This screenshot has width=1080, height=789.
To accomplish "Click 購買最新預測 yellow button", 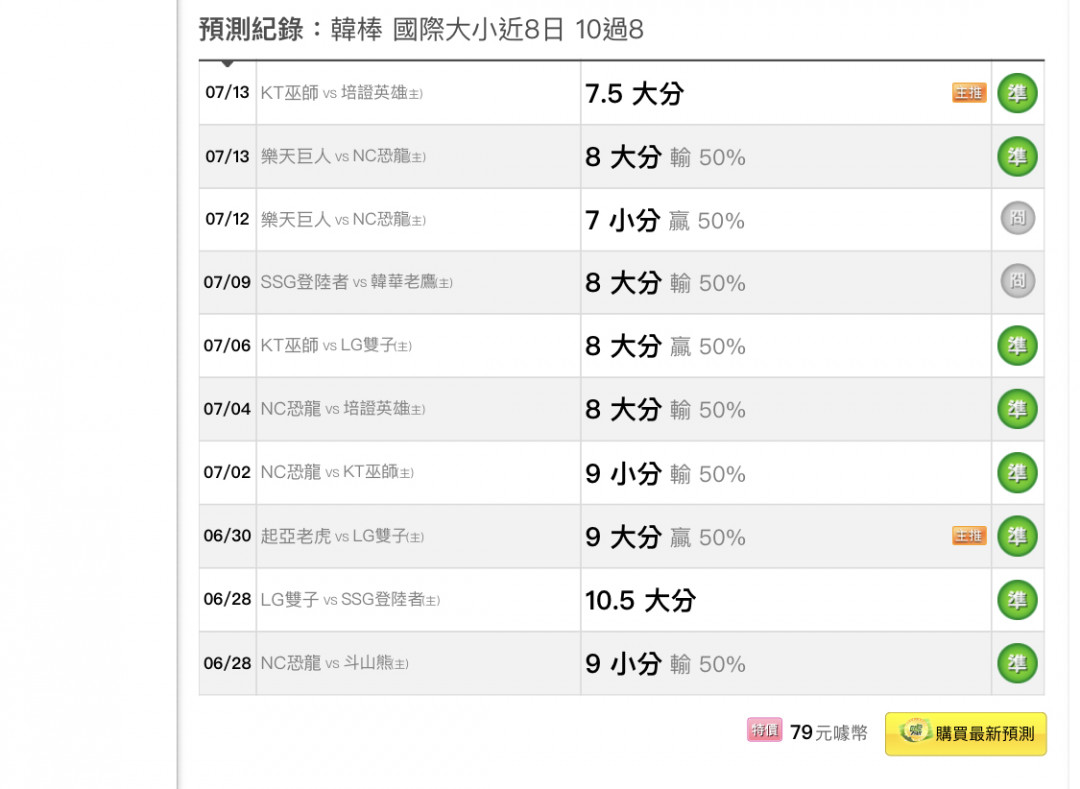I will click(x=966, y=734).
